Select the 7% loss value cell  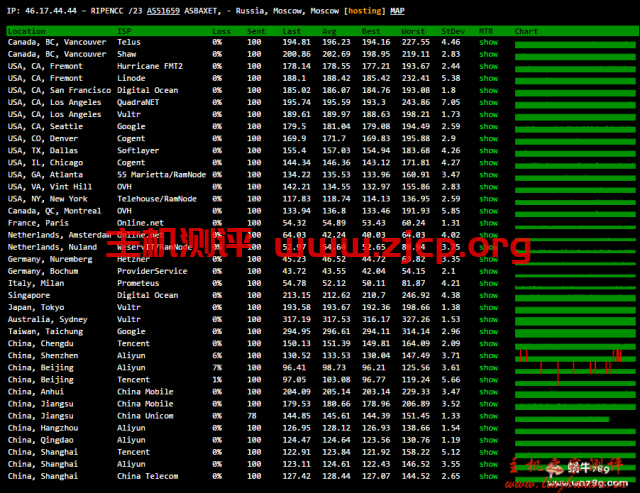[x=217, y=368]
